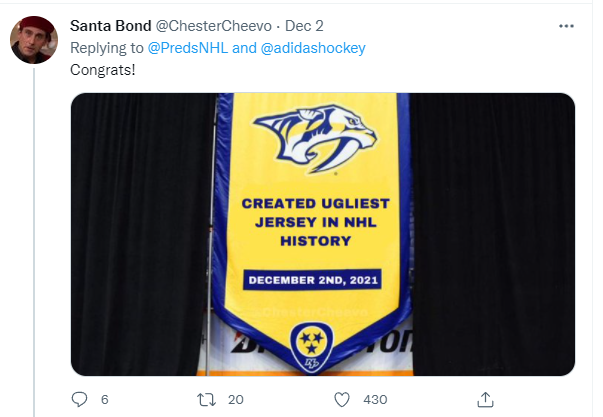The image size is (603, 417).
Task: Click the retweet count 20
Action: [x=236, y=399]
